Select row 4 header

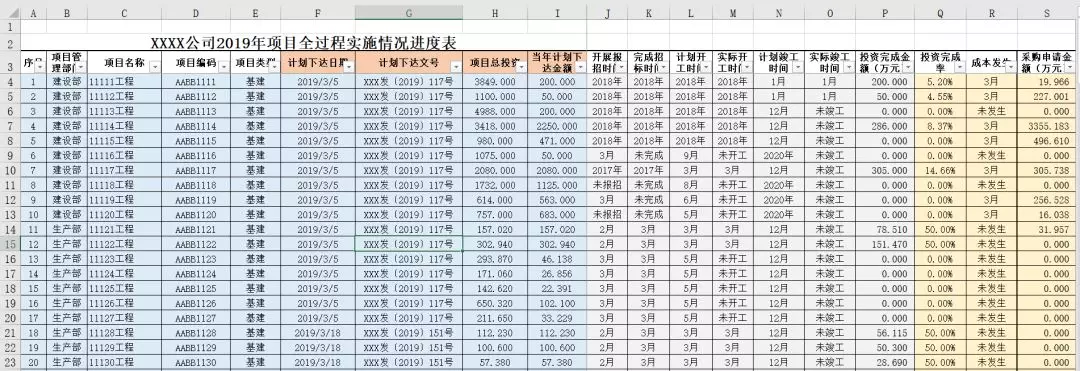(x=10, y=81)
